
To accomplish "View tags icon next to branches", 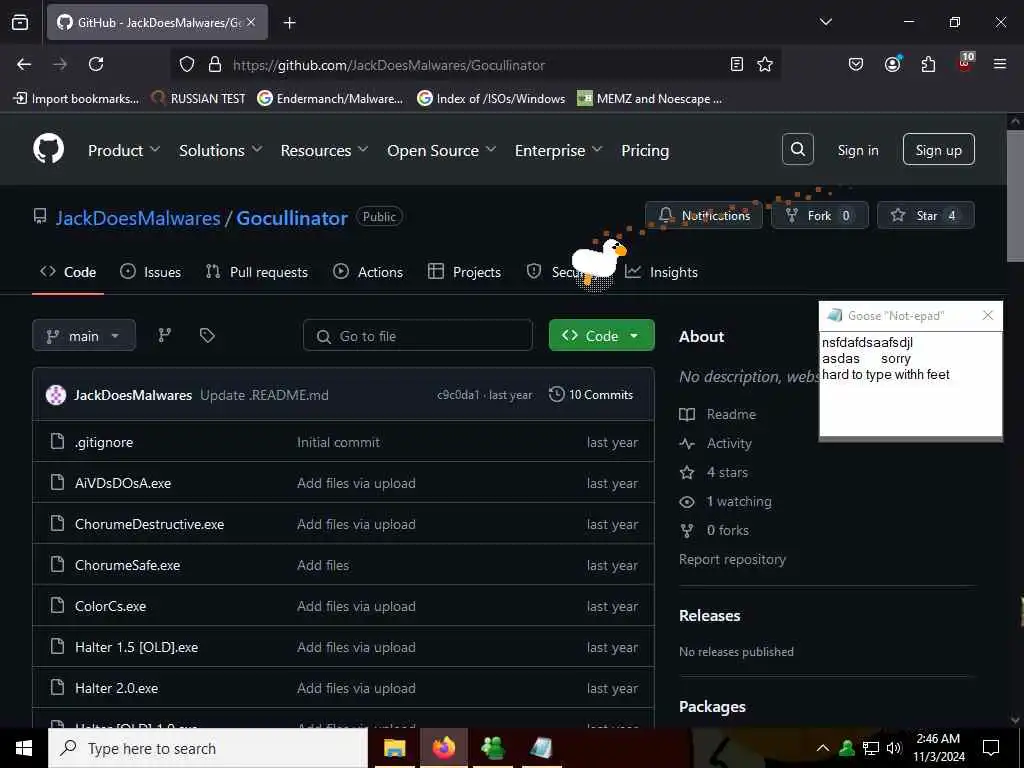I will (x=207, y=335).
